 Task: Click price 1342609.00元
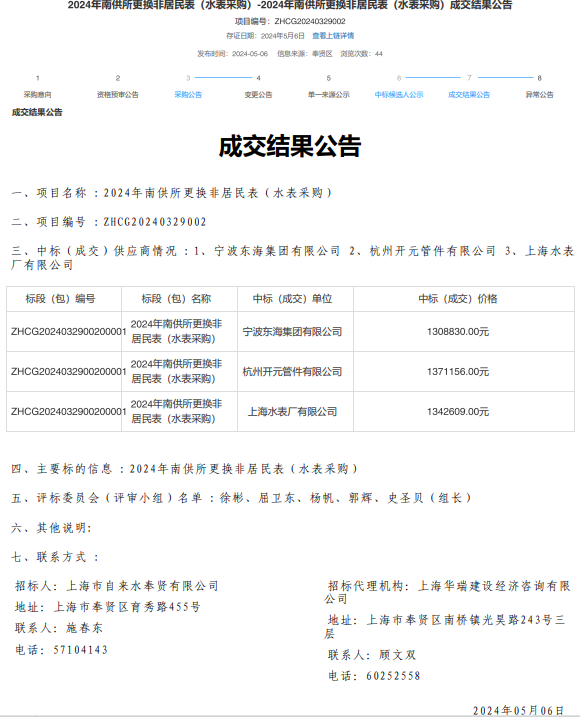click(x=458, y=412)
